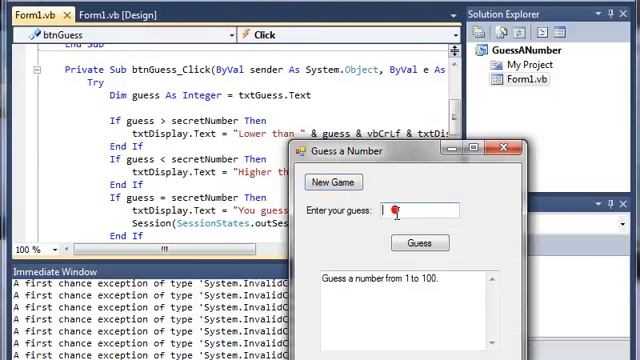Select the GuessANumber project node

[x=527, y=50]
